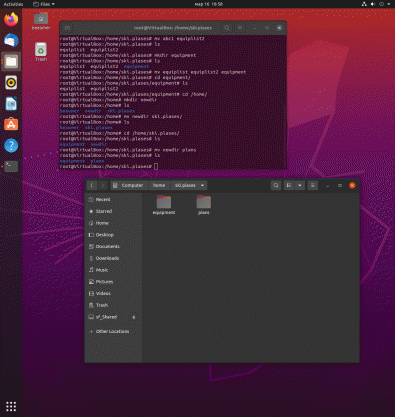Screen dimensions: 395x417
Task: Open Activities overview
Action: point(13,4)
